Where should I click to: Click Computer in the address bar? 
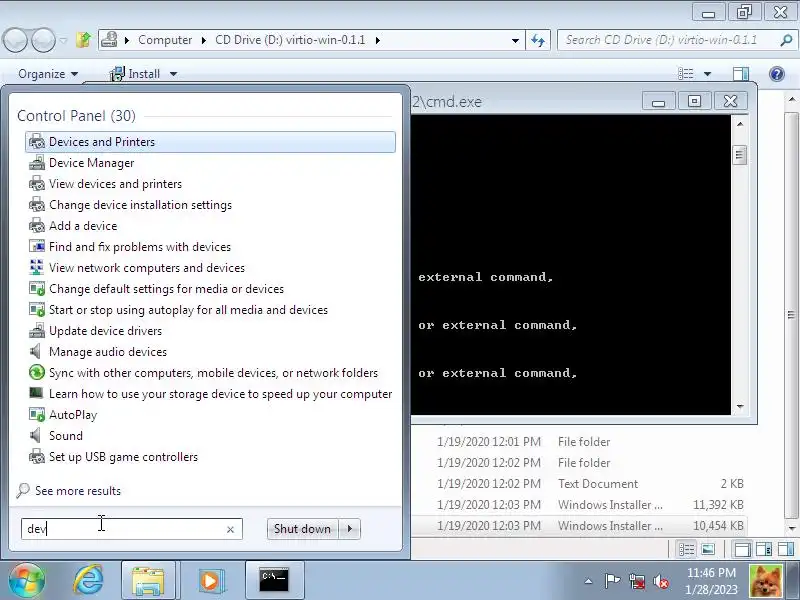[165, 40]
